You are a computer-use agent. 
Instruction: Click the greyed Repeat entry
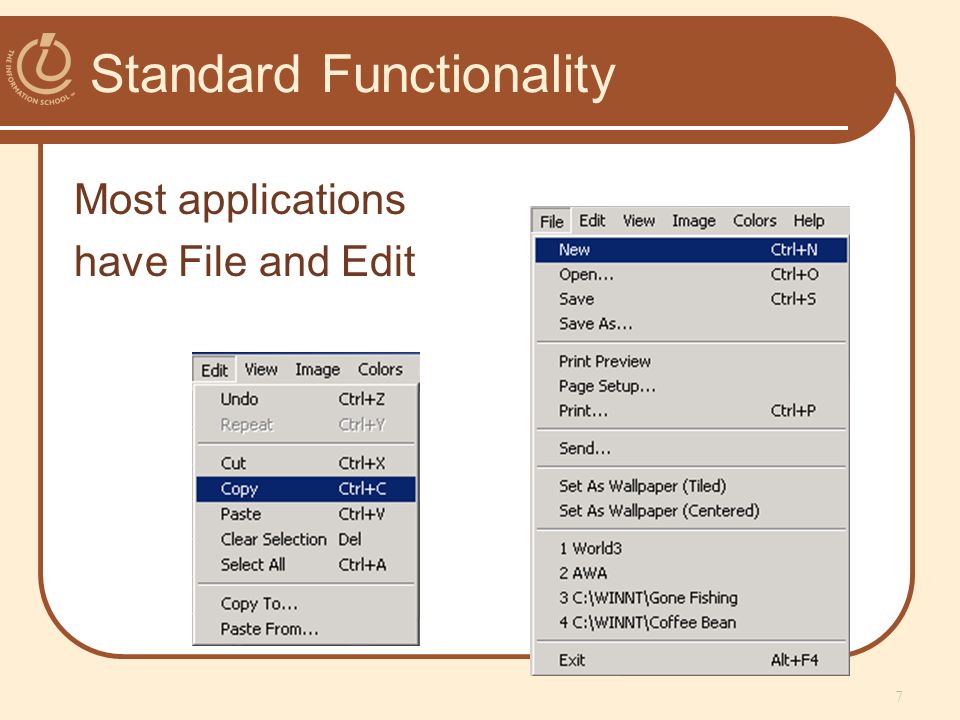306,425
